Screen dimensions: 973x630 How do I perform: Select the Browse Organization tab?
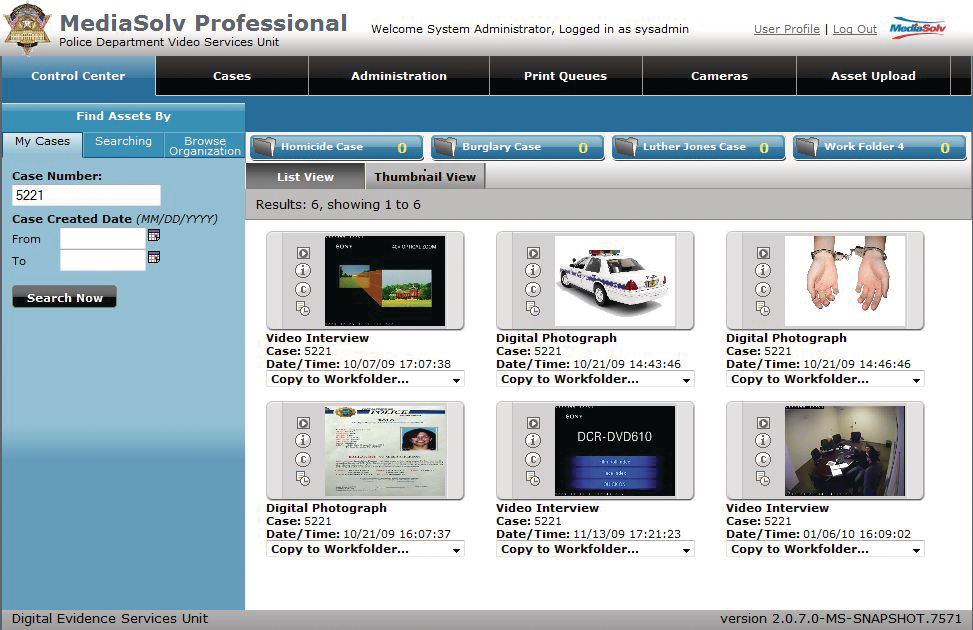coord(205,146)
